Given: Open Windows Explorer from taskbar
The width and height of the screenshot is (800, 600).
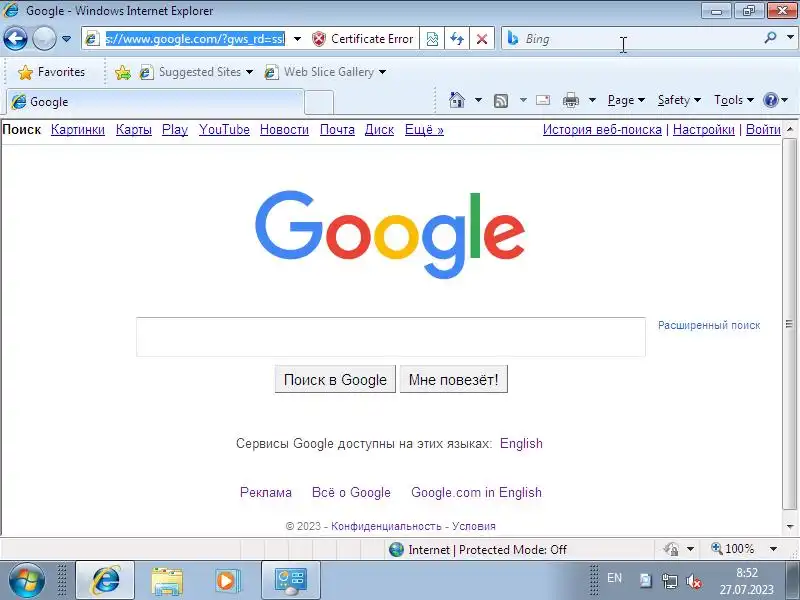Looking at the screenshot, I should click(x=167, y=581).
